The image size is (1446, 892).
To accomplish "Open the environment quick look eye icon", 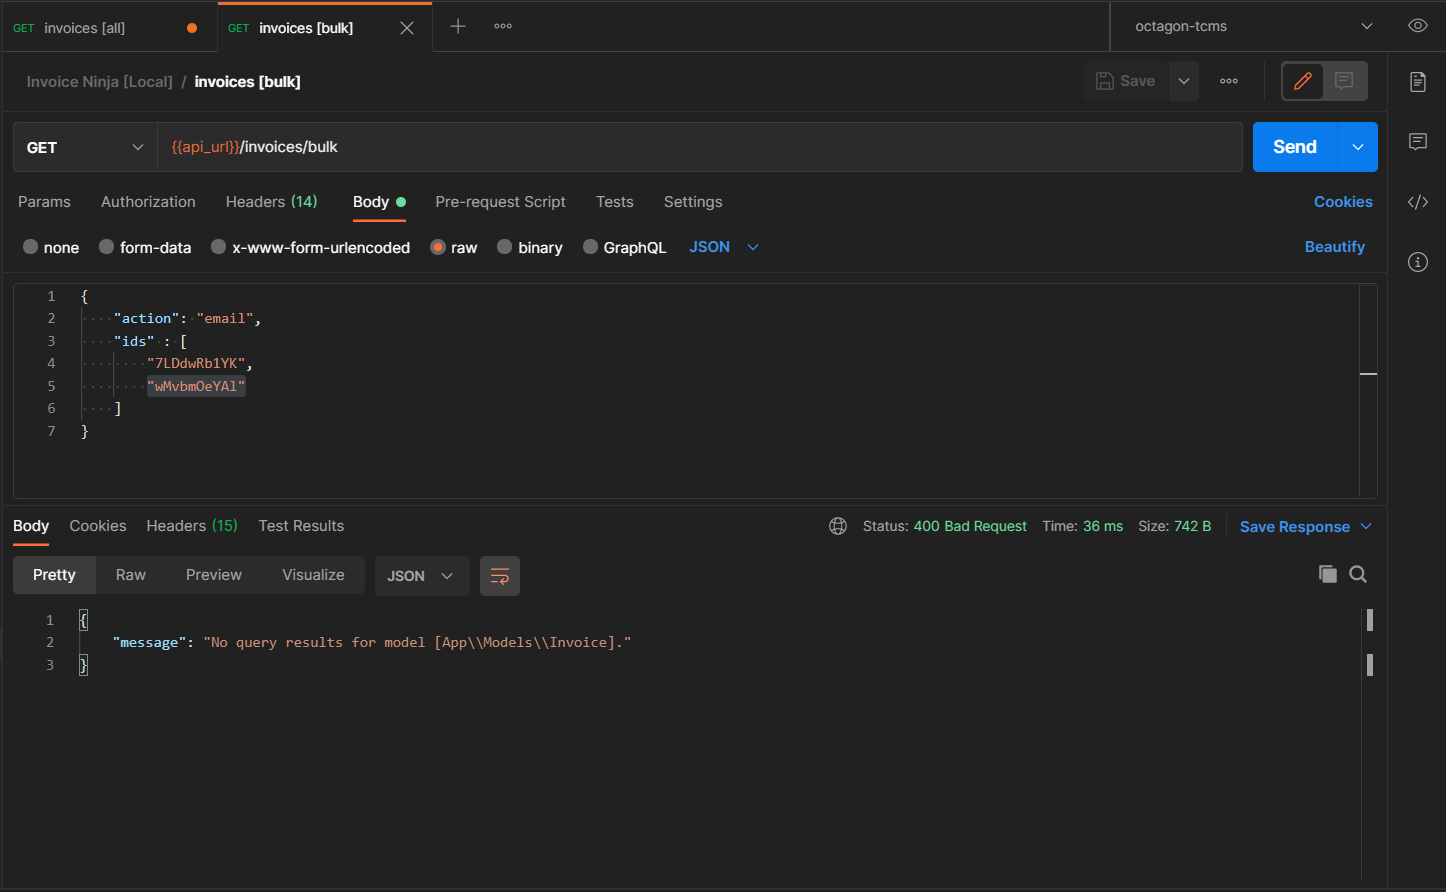I will tap(1417, 26).
